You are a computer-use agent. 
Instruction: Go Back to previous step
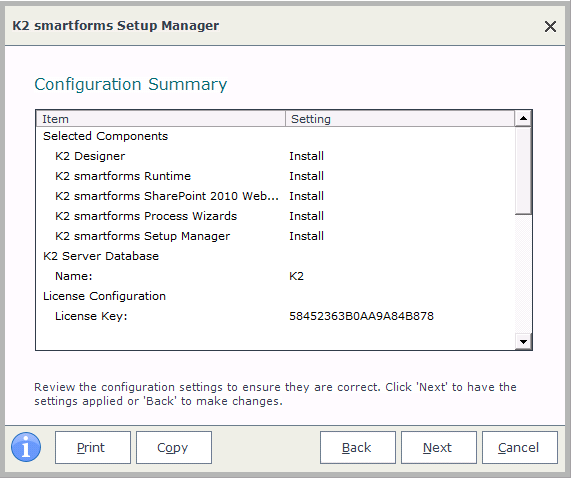point(358,447)
